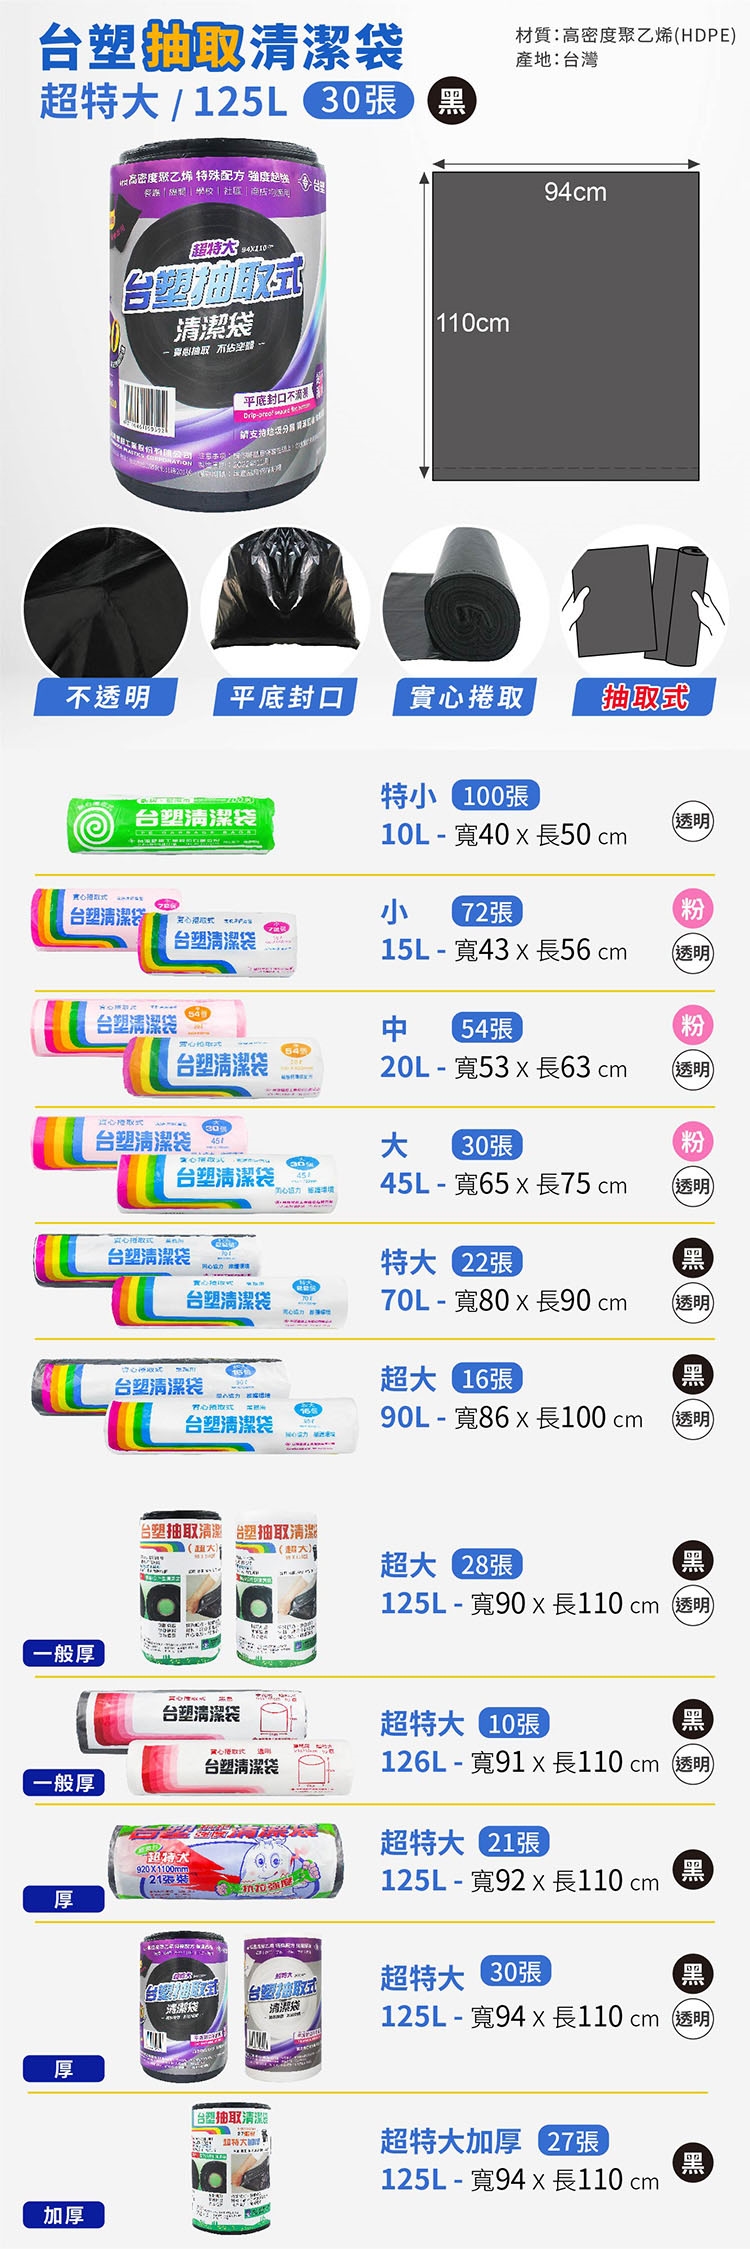Image resolution: width=750 pixels, height=2249 pixels.
Task: Click the 黑 badge in the 70L row
Action: pos(692,1258)
